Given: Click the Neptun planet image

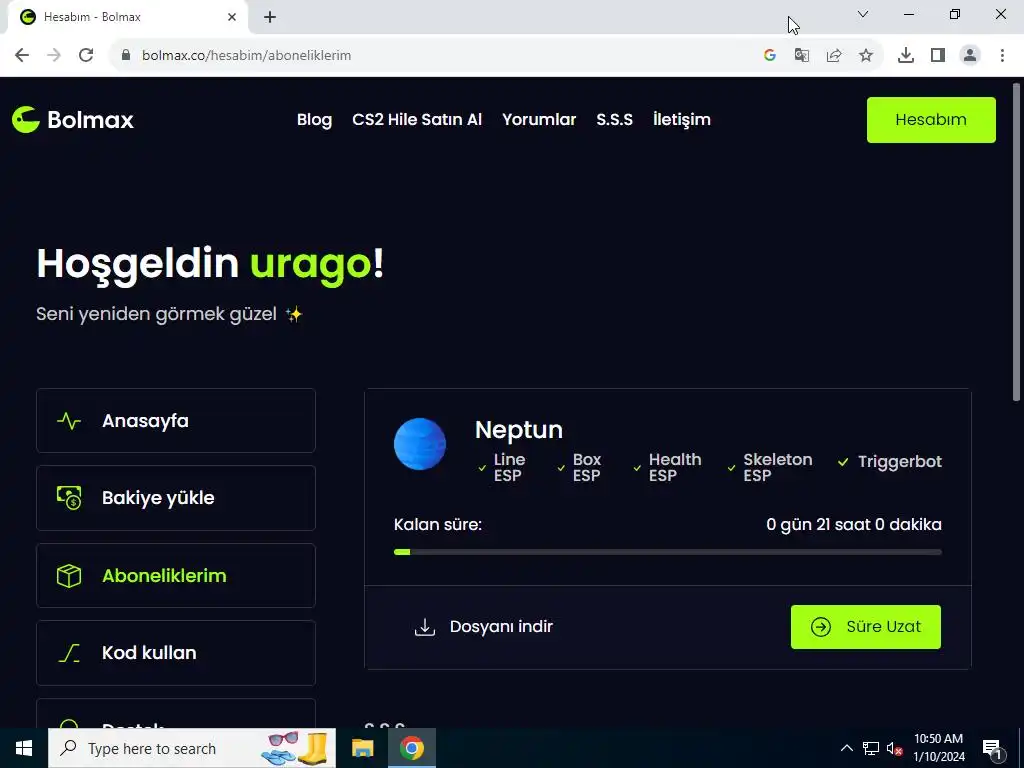Looking at the screenshot, I should click(420, 444).
